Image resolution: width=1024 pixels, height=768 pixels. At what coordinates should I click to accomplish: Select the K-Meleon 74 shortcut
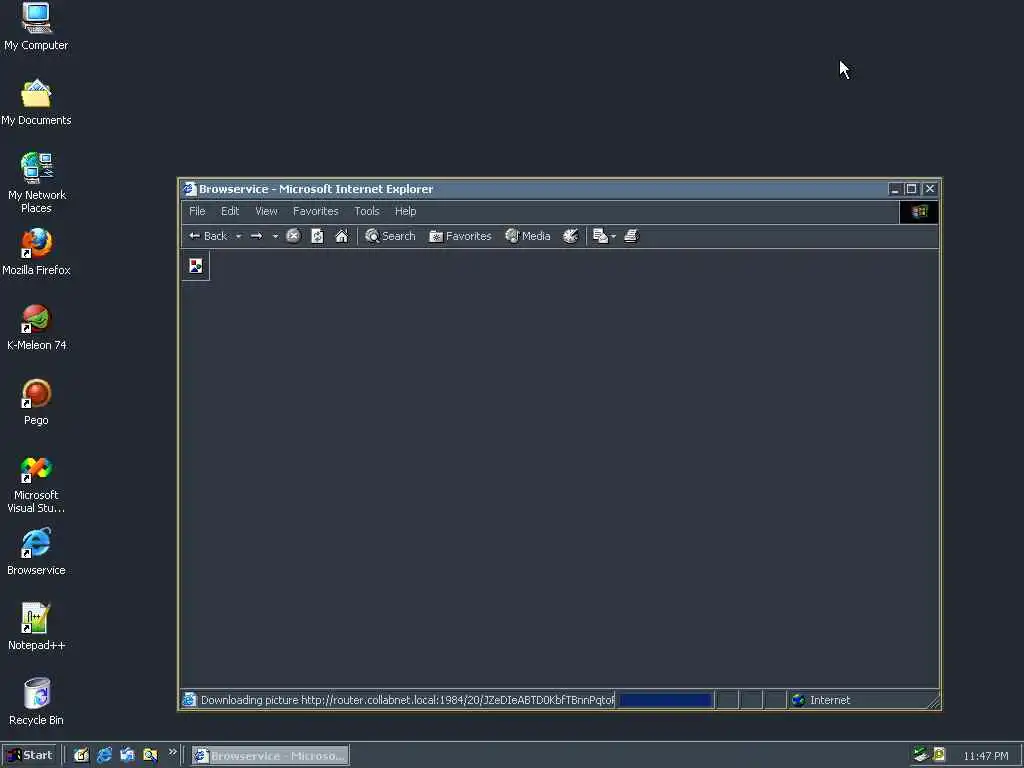[x=36, y=327]
